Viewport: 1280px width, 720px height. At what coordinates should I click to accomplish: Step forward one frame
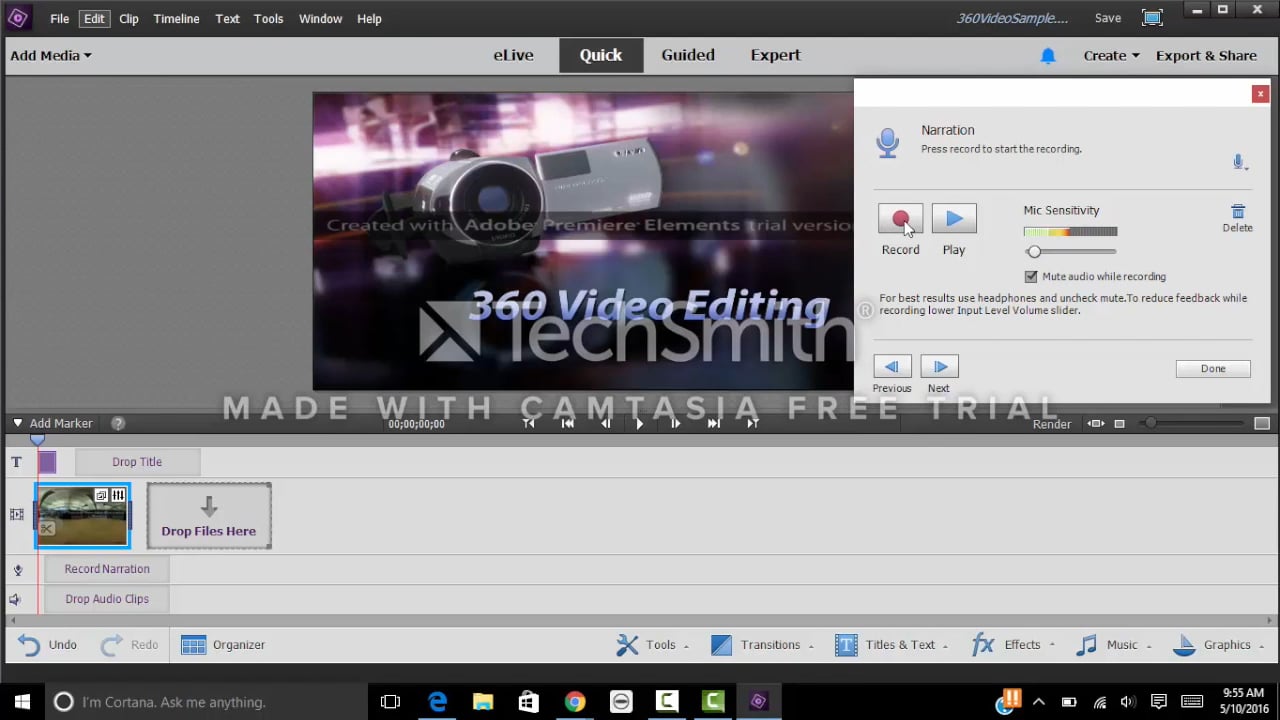[x=676, y=424]
